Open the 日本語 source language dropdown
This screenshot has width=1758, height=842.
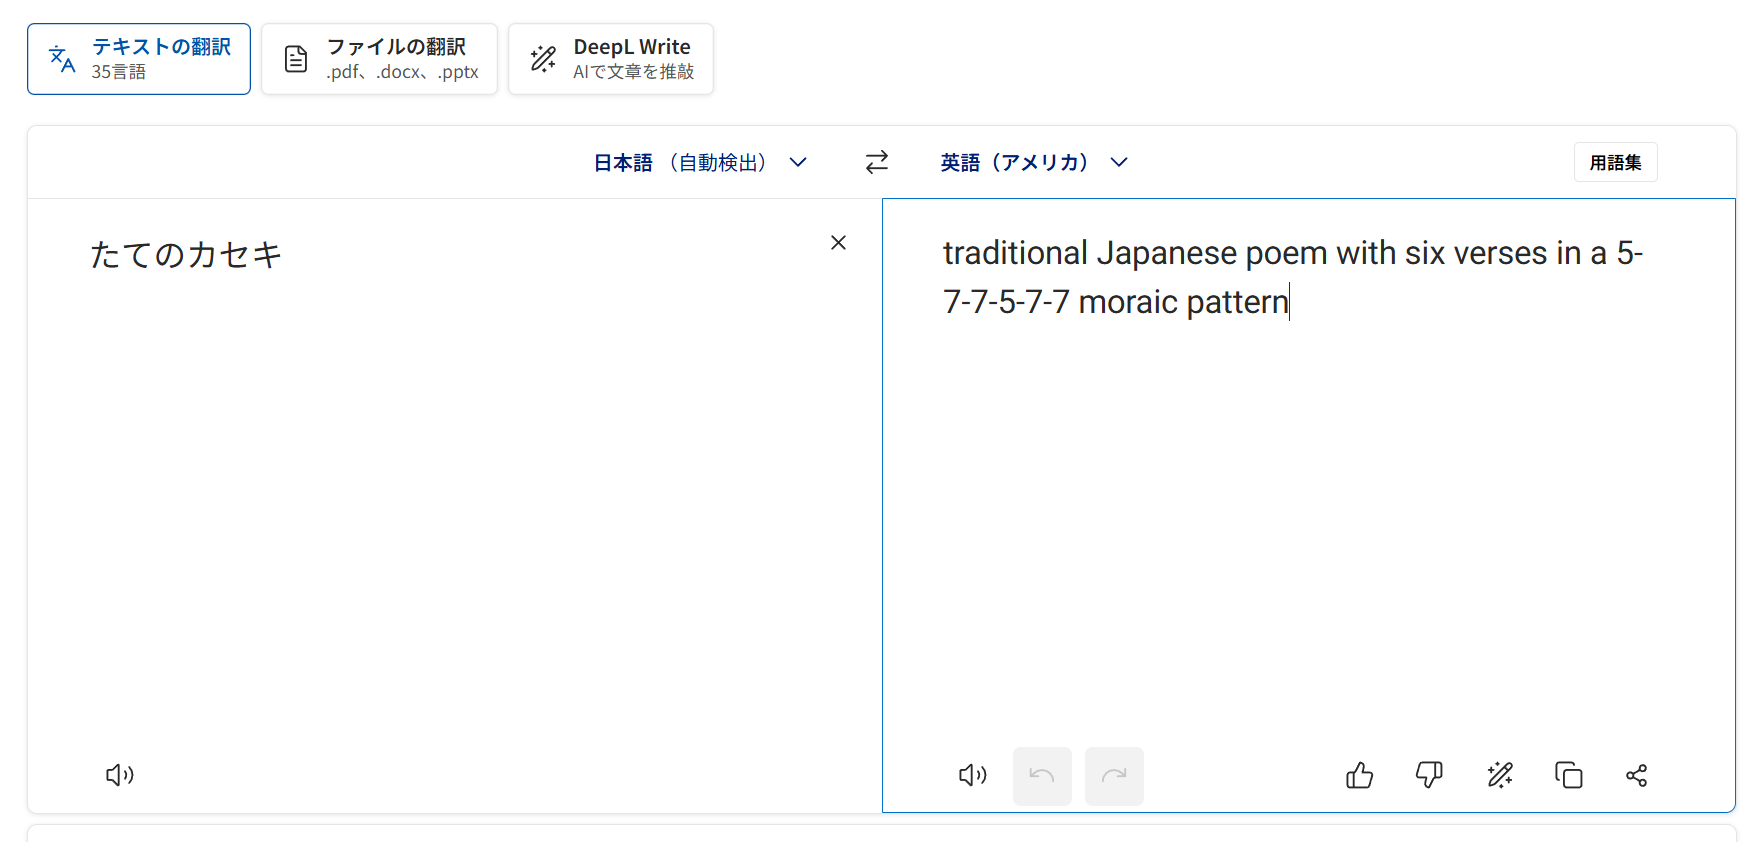[700, 162]
